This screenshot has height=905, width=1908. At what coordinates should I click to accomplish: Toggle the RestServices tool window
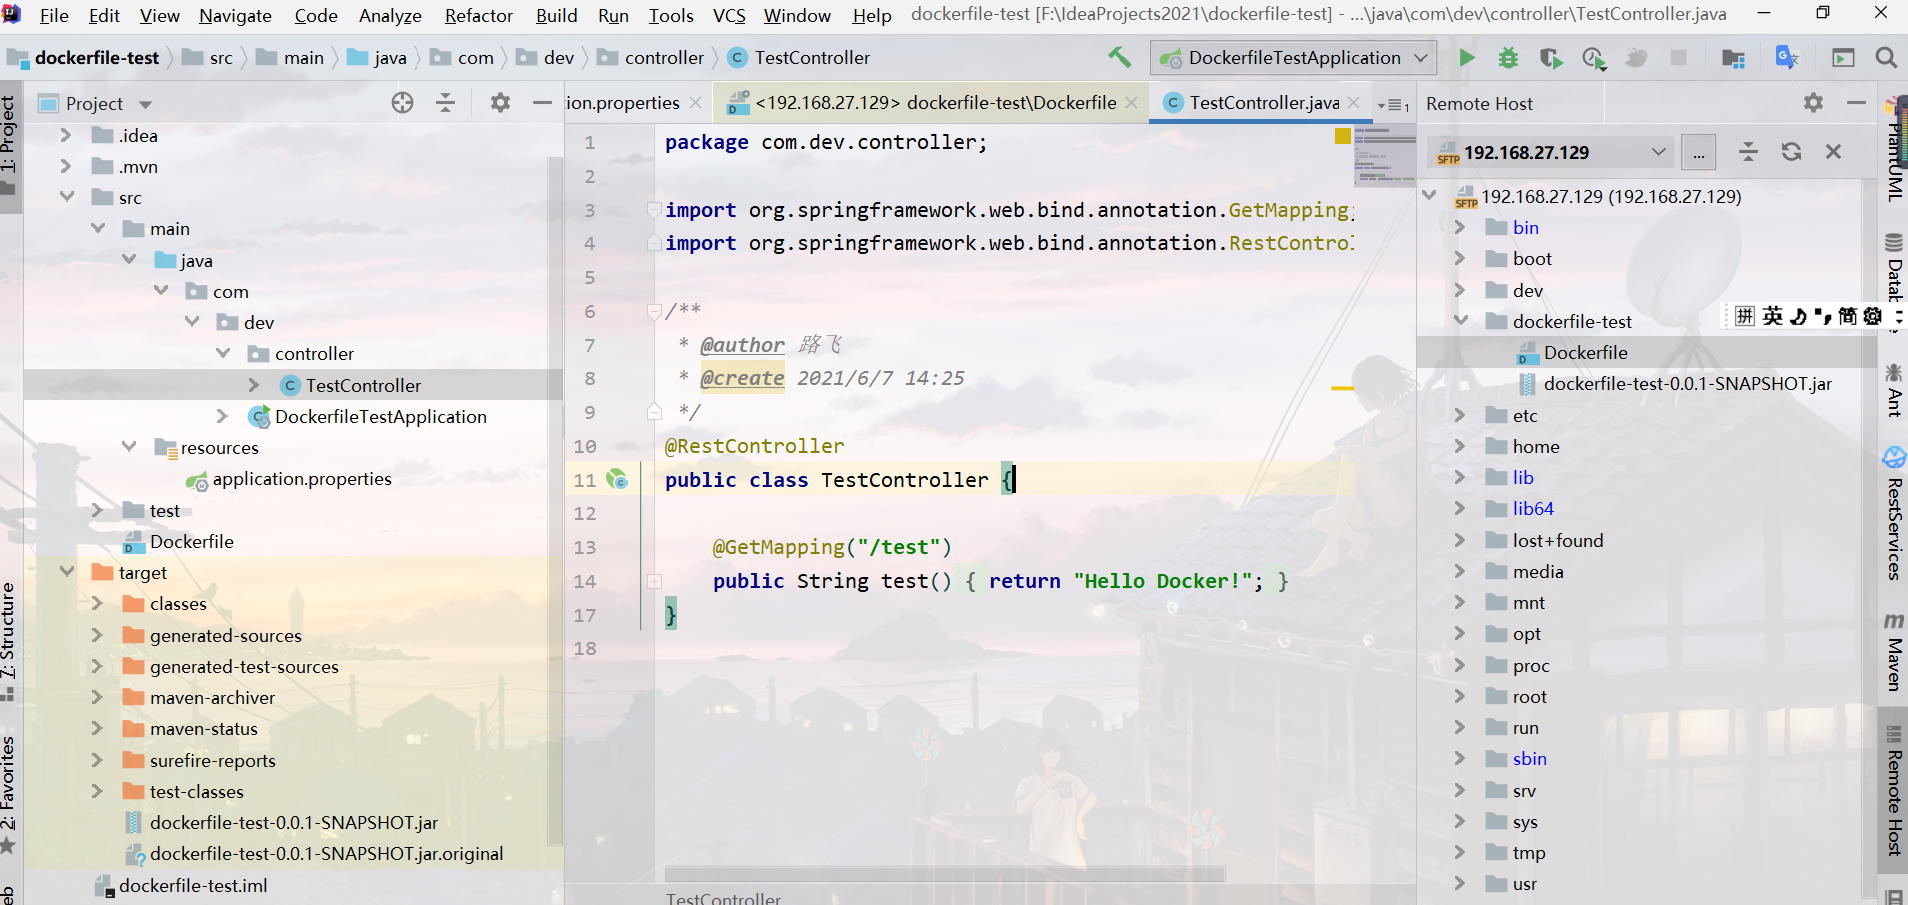(1894, 513)
